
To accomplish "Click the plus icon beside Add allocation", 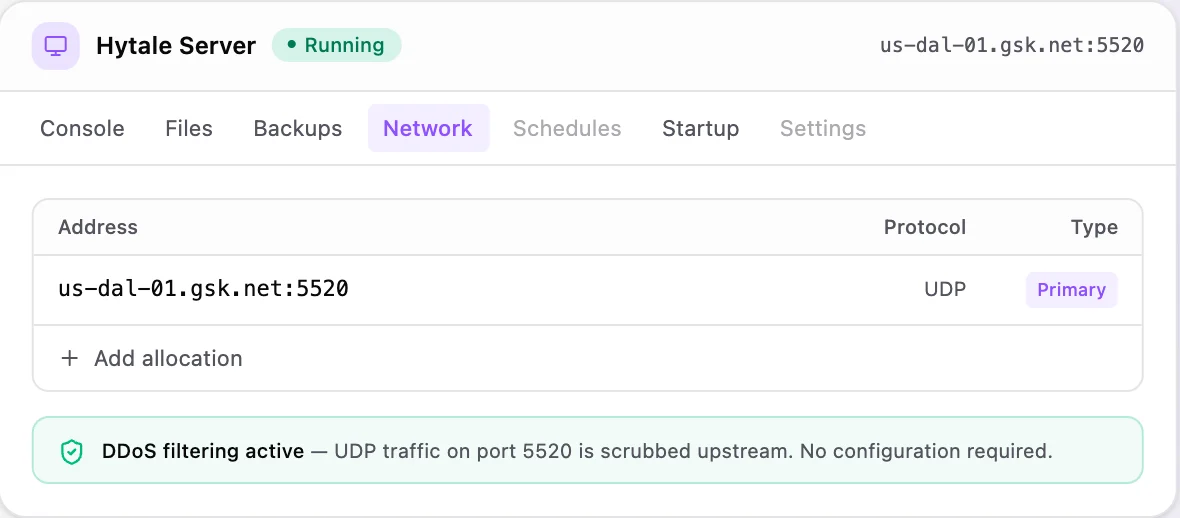I will pyautogui.click(x=69, y=358).
